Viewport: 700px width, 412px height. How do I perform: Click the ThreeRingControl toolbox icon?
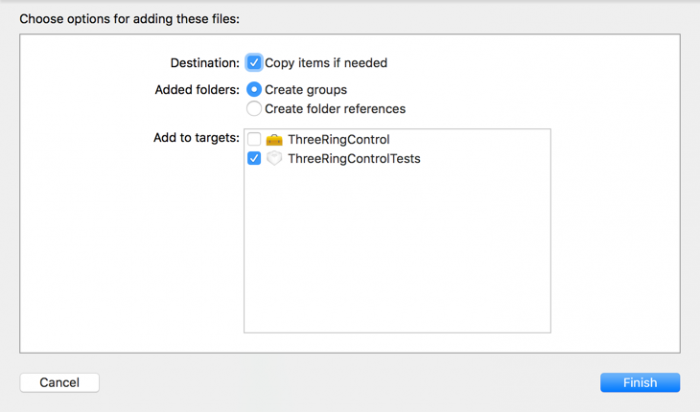(x=274, y=140)
